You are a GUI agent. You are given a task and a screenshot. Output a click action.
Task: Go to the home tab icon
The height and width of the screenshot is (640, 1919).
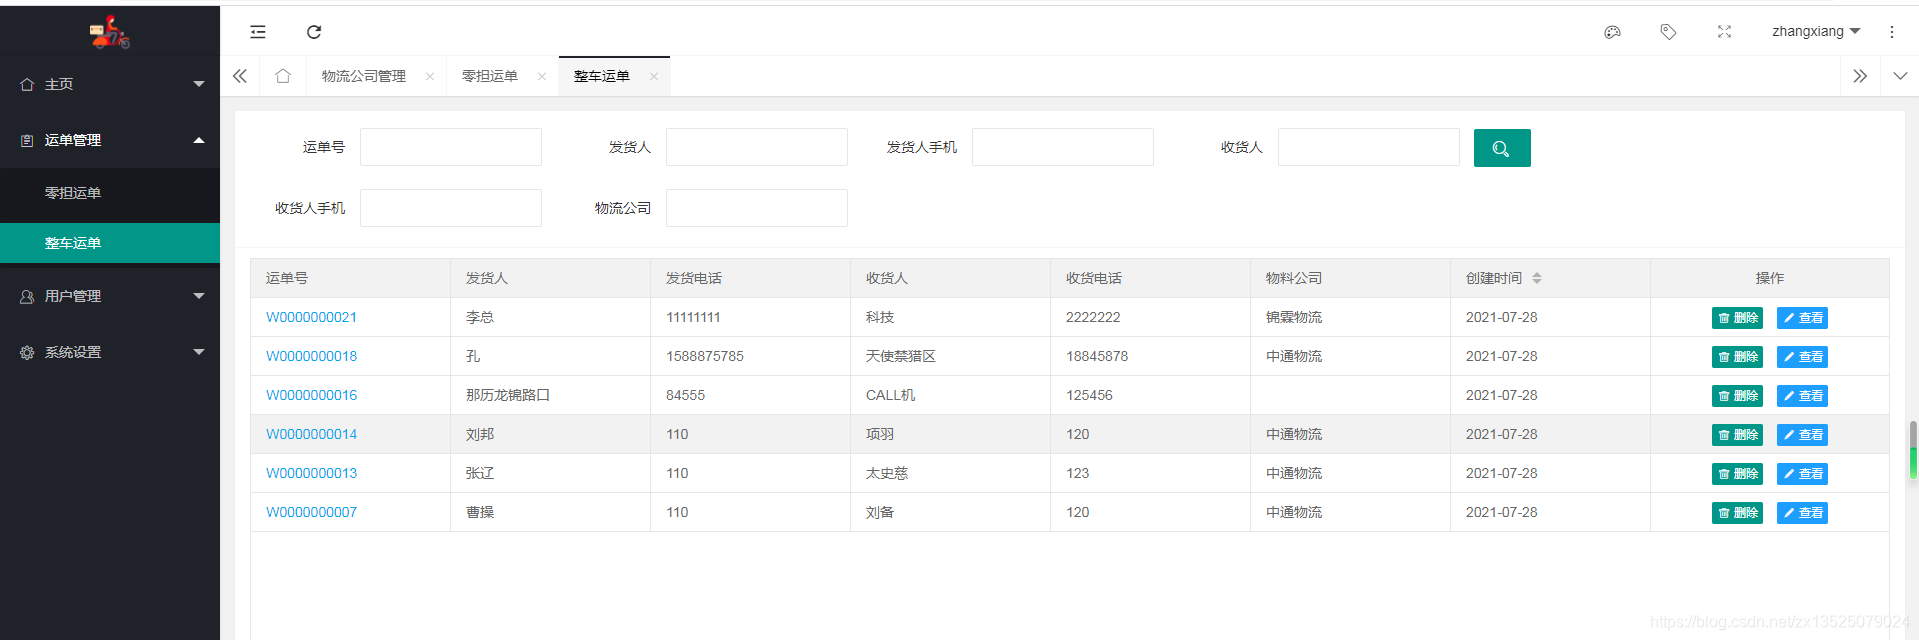[x=283, y=76]
